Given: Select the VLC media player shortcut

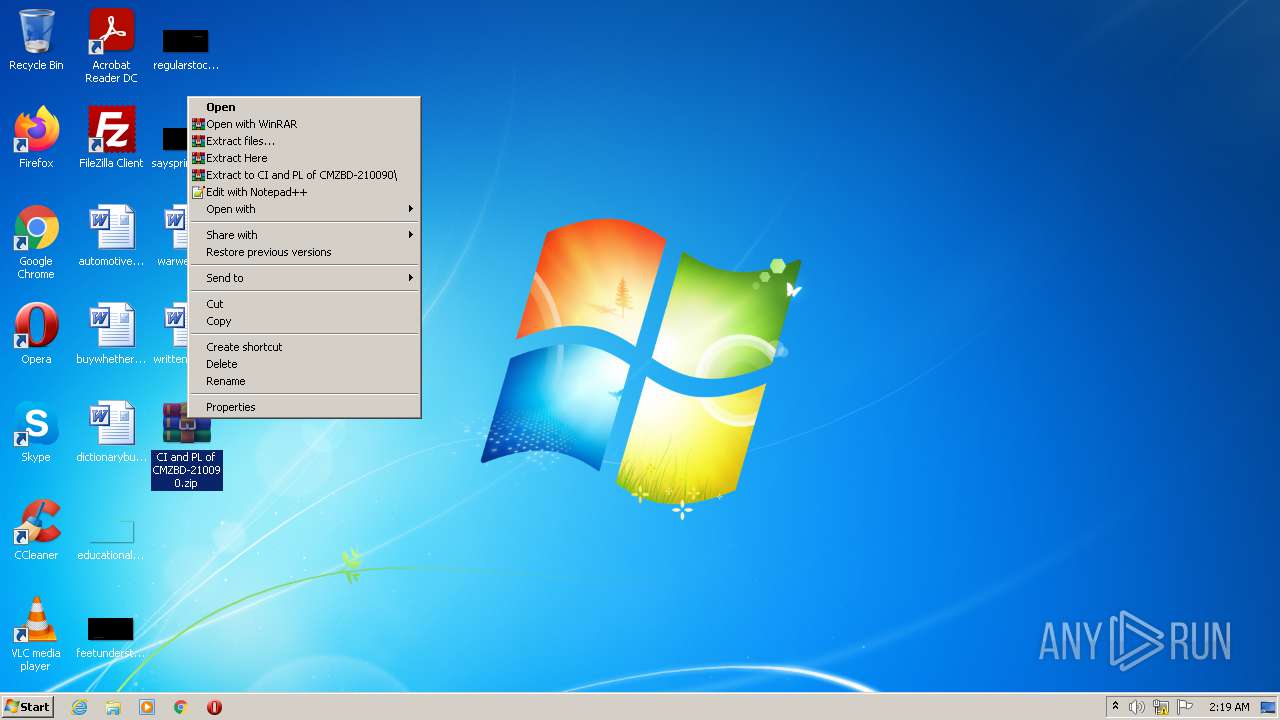Looking at the screenshot, I should [36, 634].
